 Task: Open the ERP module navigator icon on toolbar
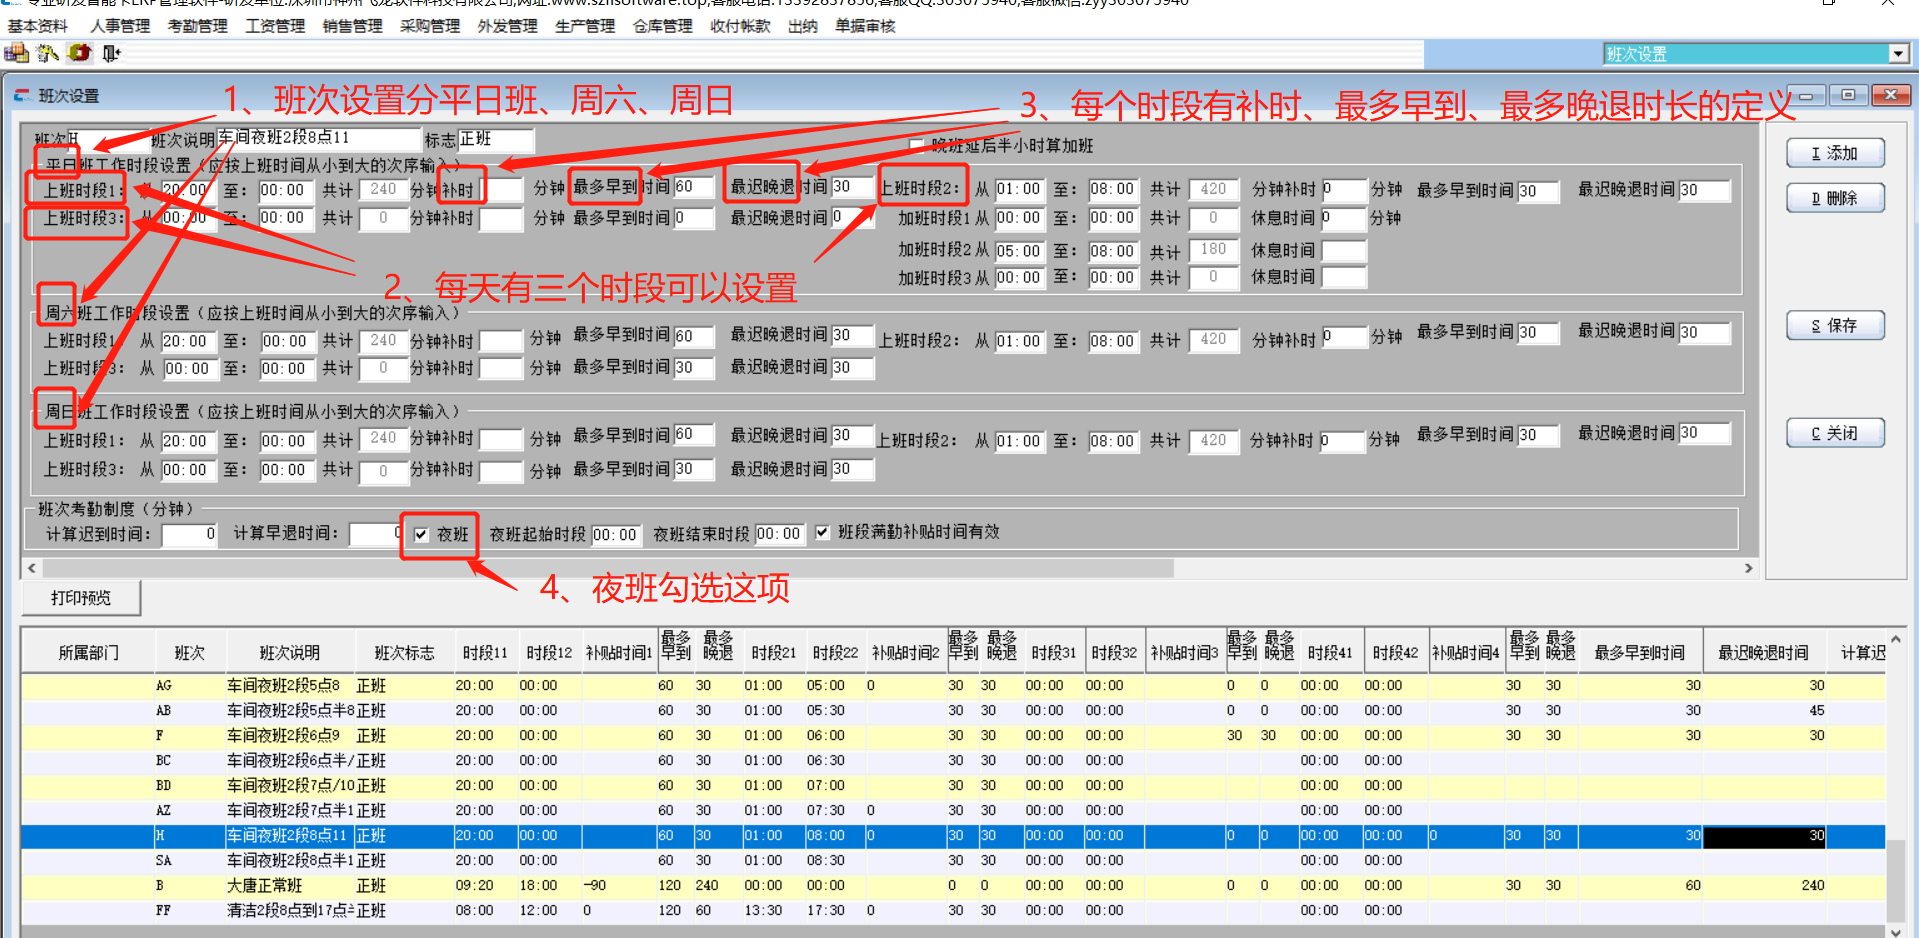click(16, 53)
